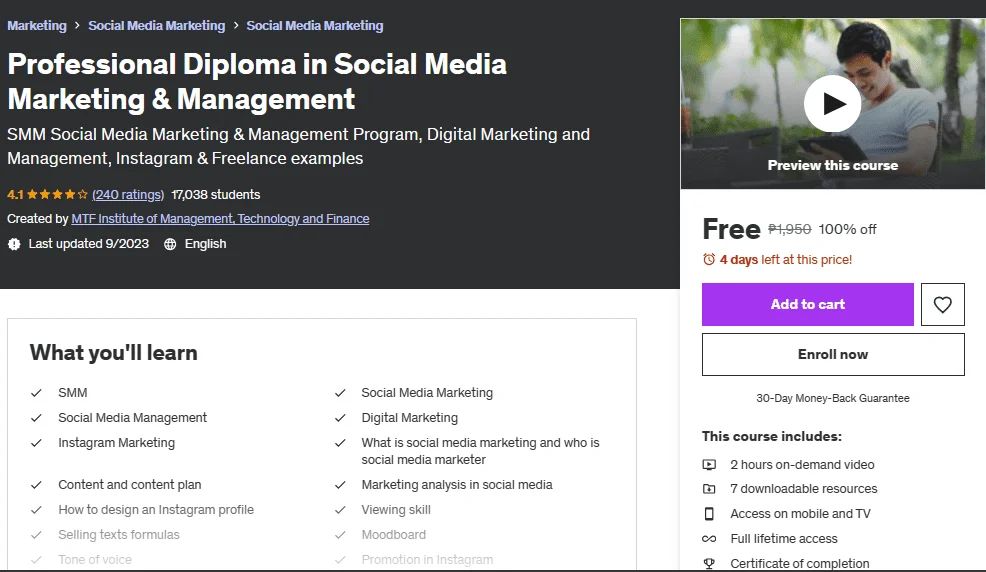Click the alarm clock icon beside 4 days
Image resolution: width=986 pixels, height=572 pixels.
(x=709, y=260)
